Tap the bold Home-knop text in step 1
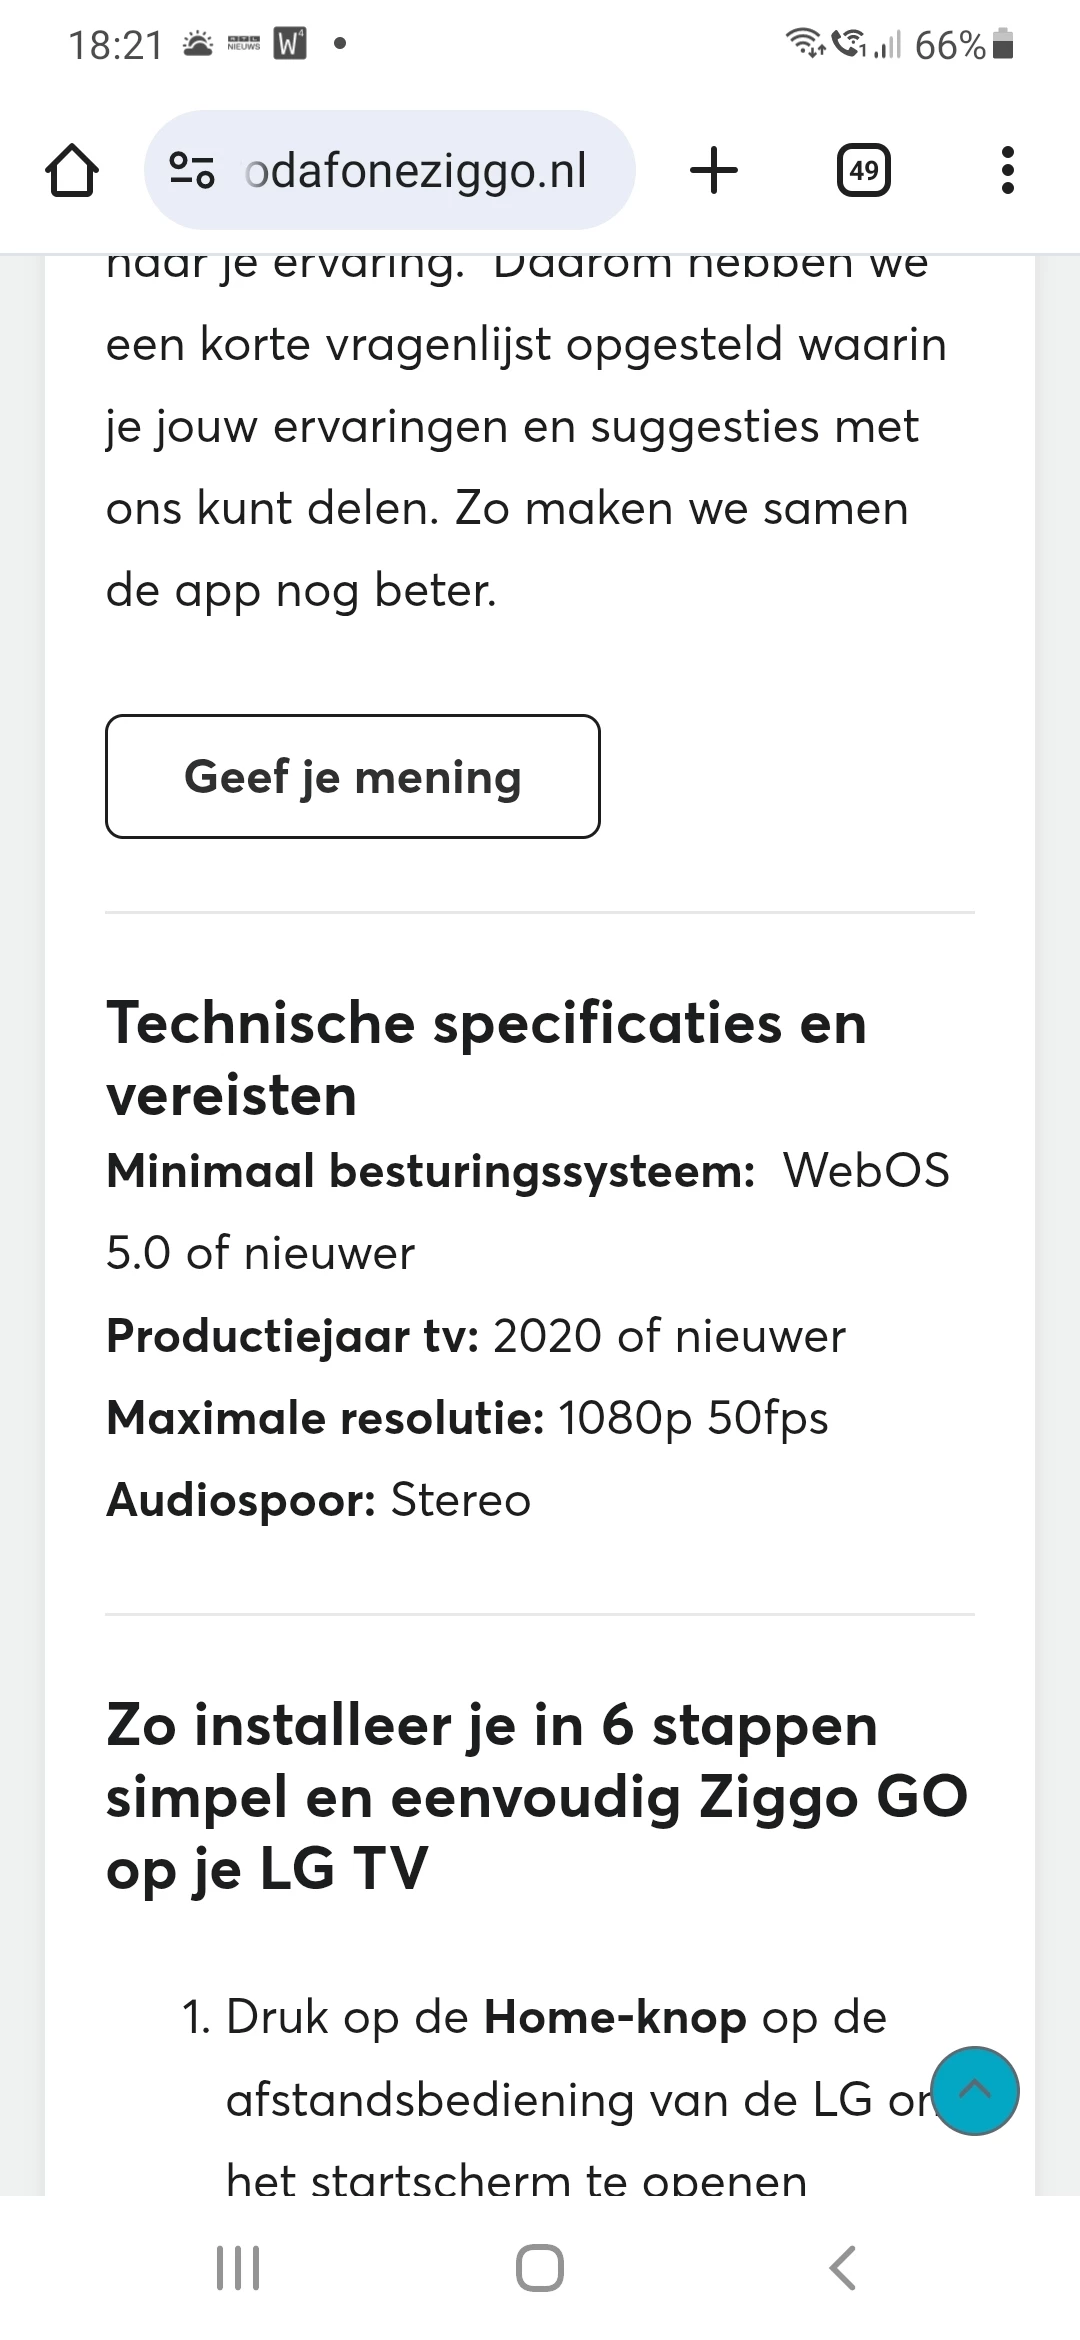Screen dimensions: 1080x2340 [x=614, y=2018]
